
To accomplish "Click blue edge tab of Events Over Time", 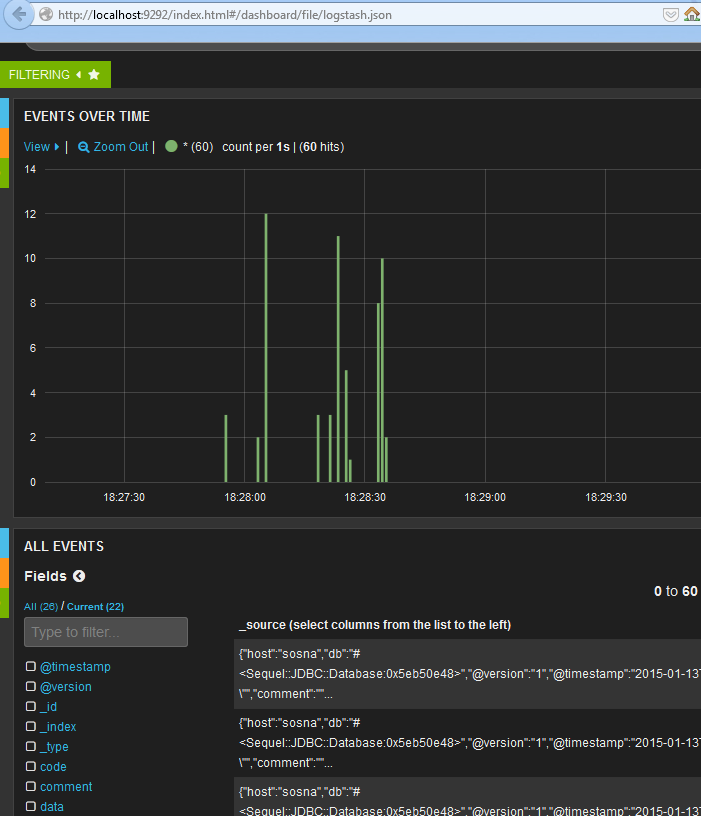I will (4, 113).
